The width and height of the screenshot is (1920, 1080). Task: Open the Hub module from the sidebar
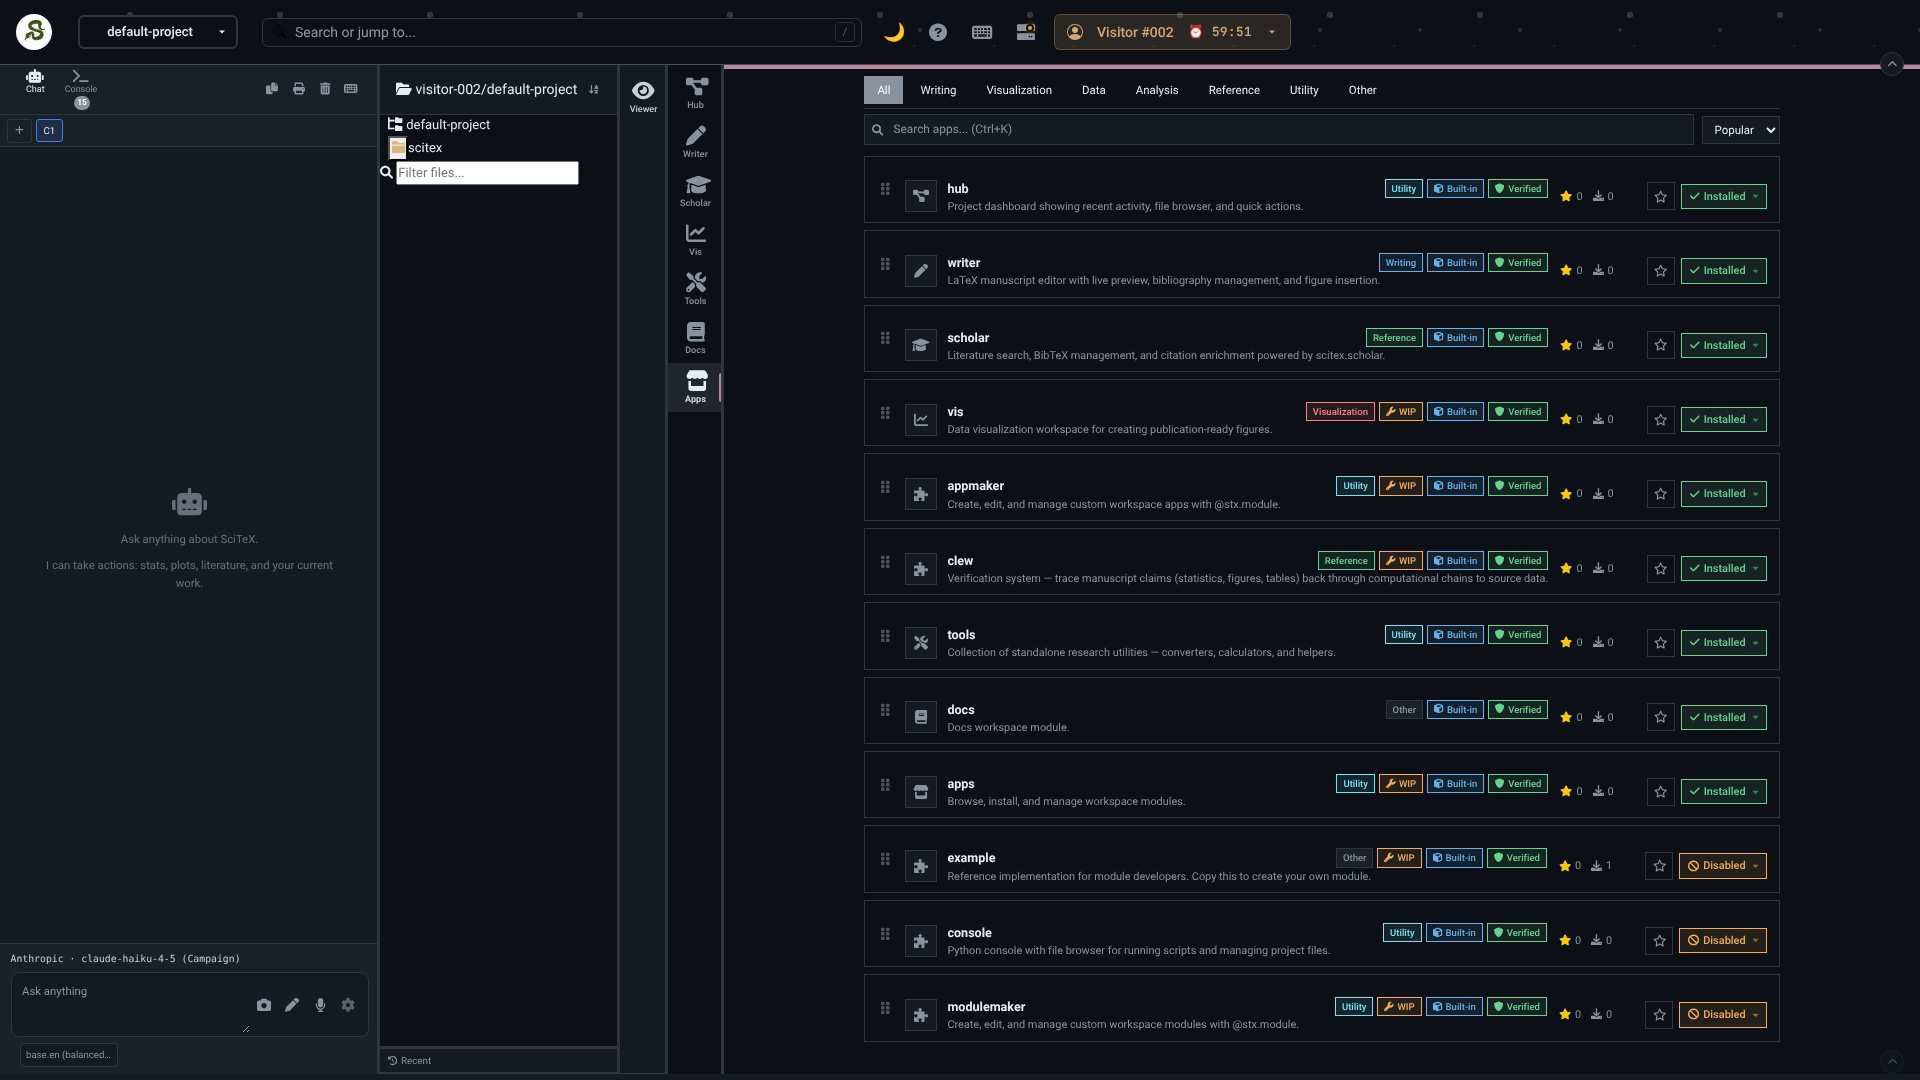point(695,92)
